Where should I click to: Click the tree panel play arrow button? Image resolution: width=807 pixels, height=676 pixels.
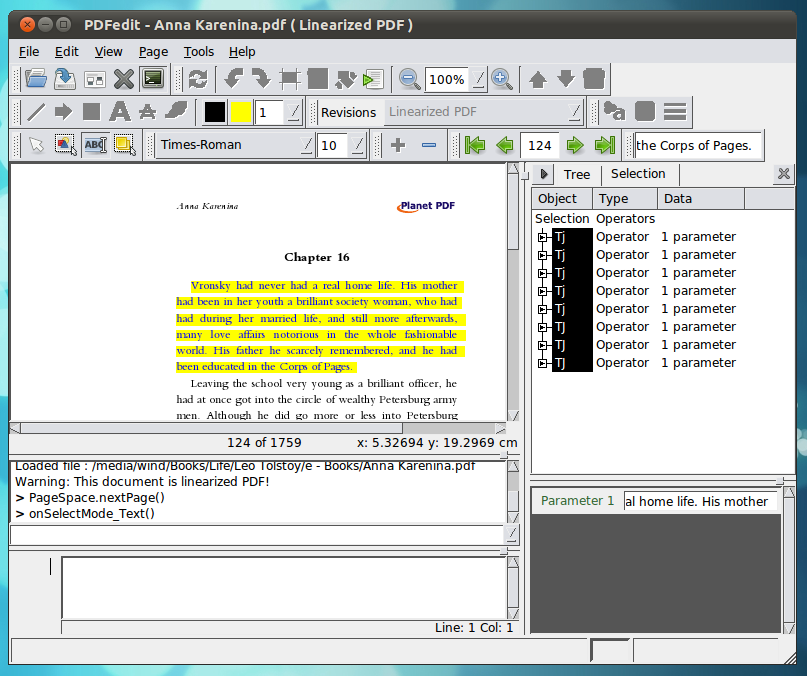tap(543, 174)
